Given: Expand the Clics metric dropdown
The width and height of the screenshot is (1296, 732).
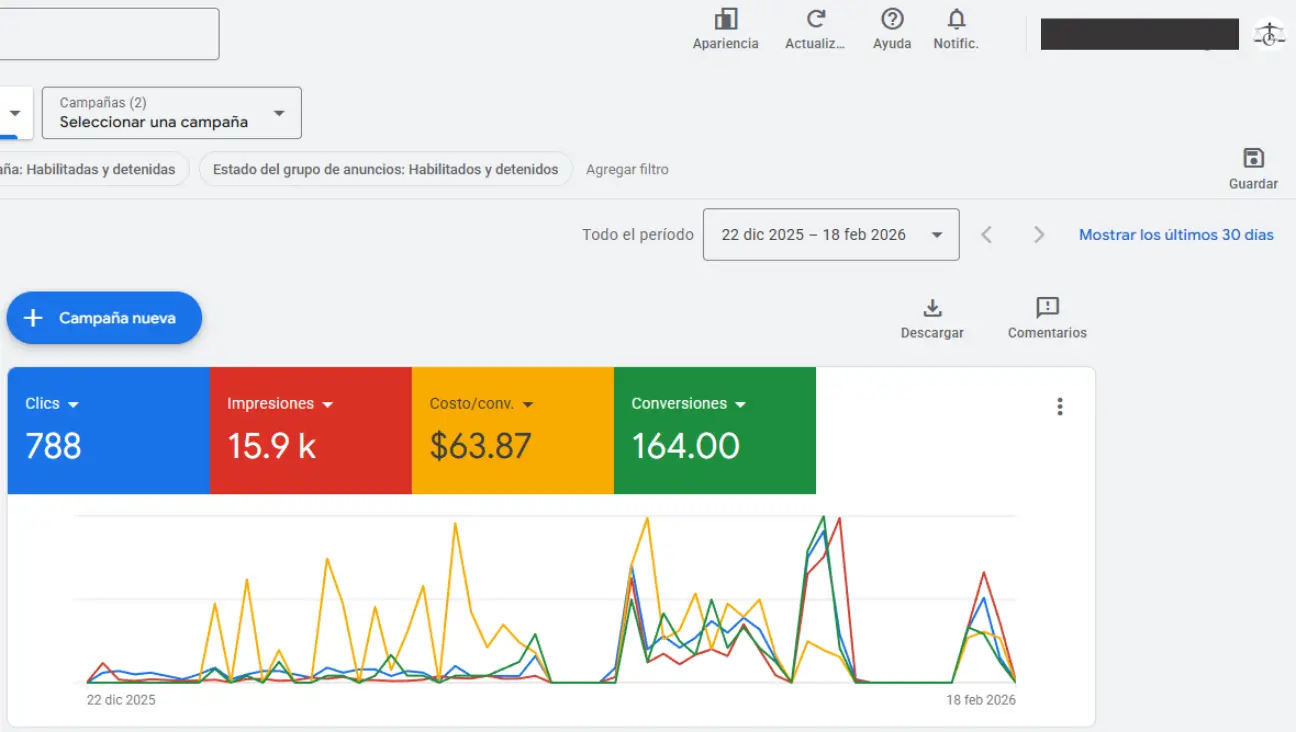Looking at the screenshot, I should pyautogui.click(x=52, y=404).
